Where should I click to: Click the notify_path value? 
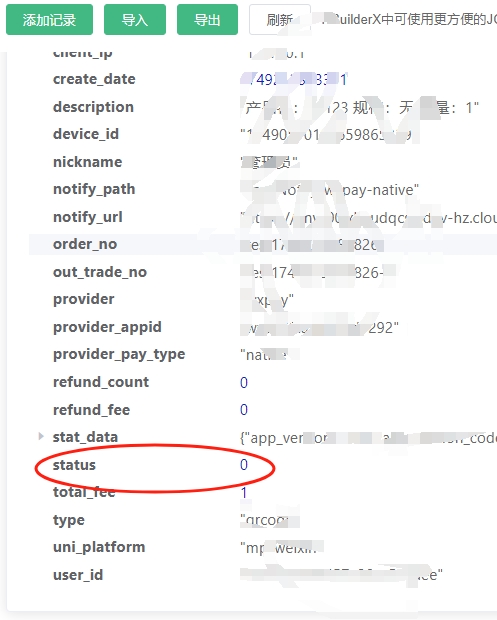click(330, 190)
